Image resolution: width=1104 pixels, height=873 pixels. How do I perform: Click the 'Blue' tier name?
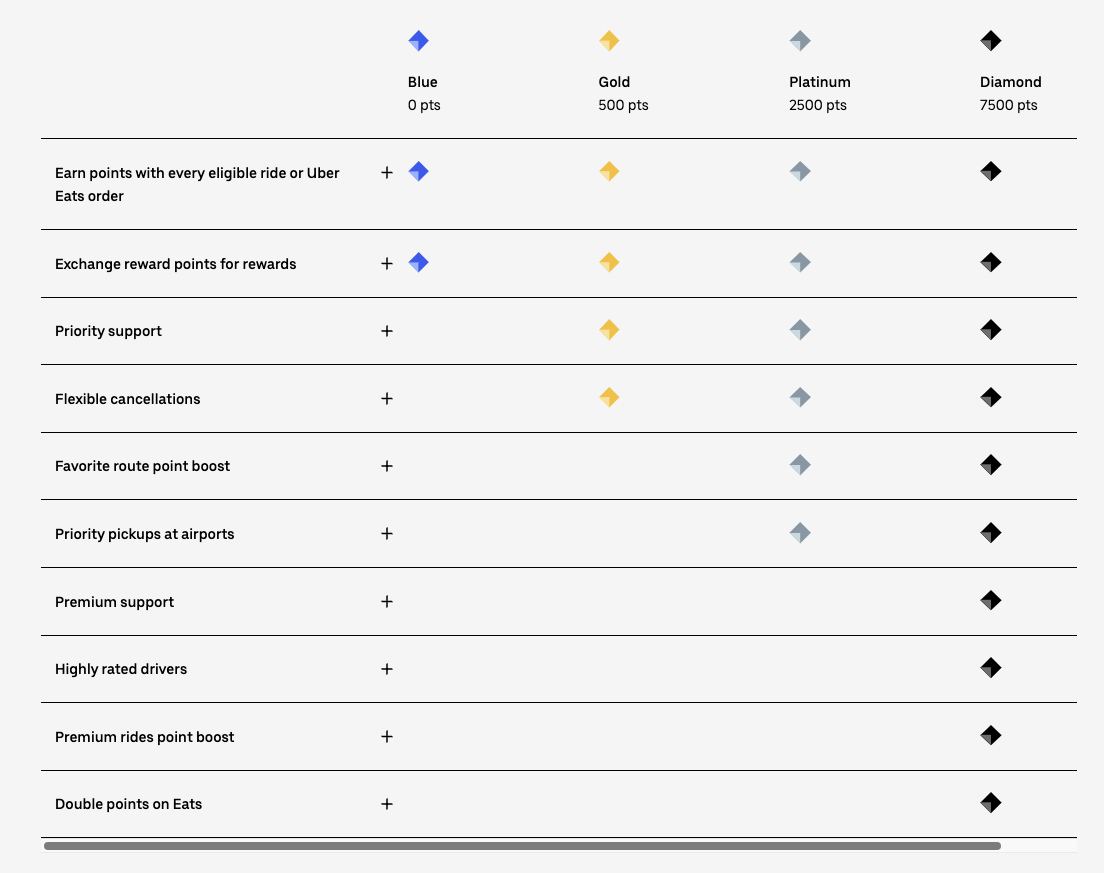(x=422, y=82)
